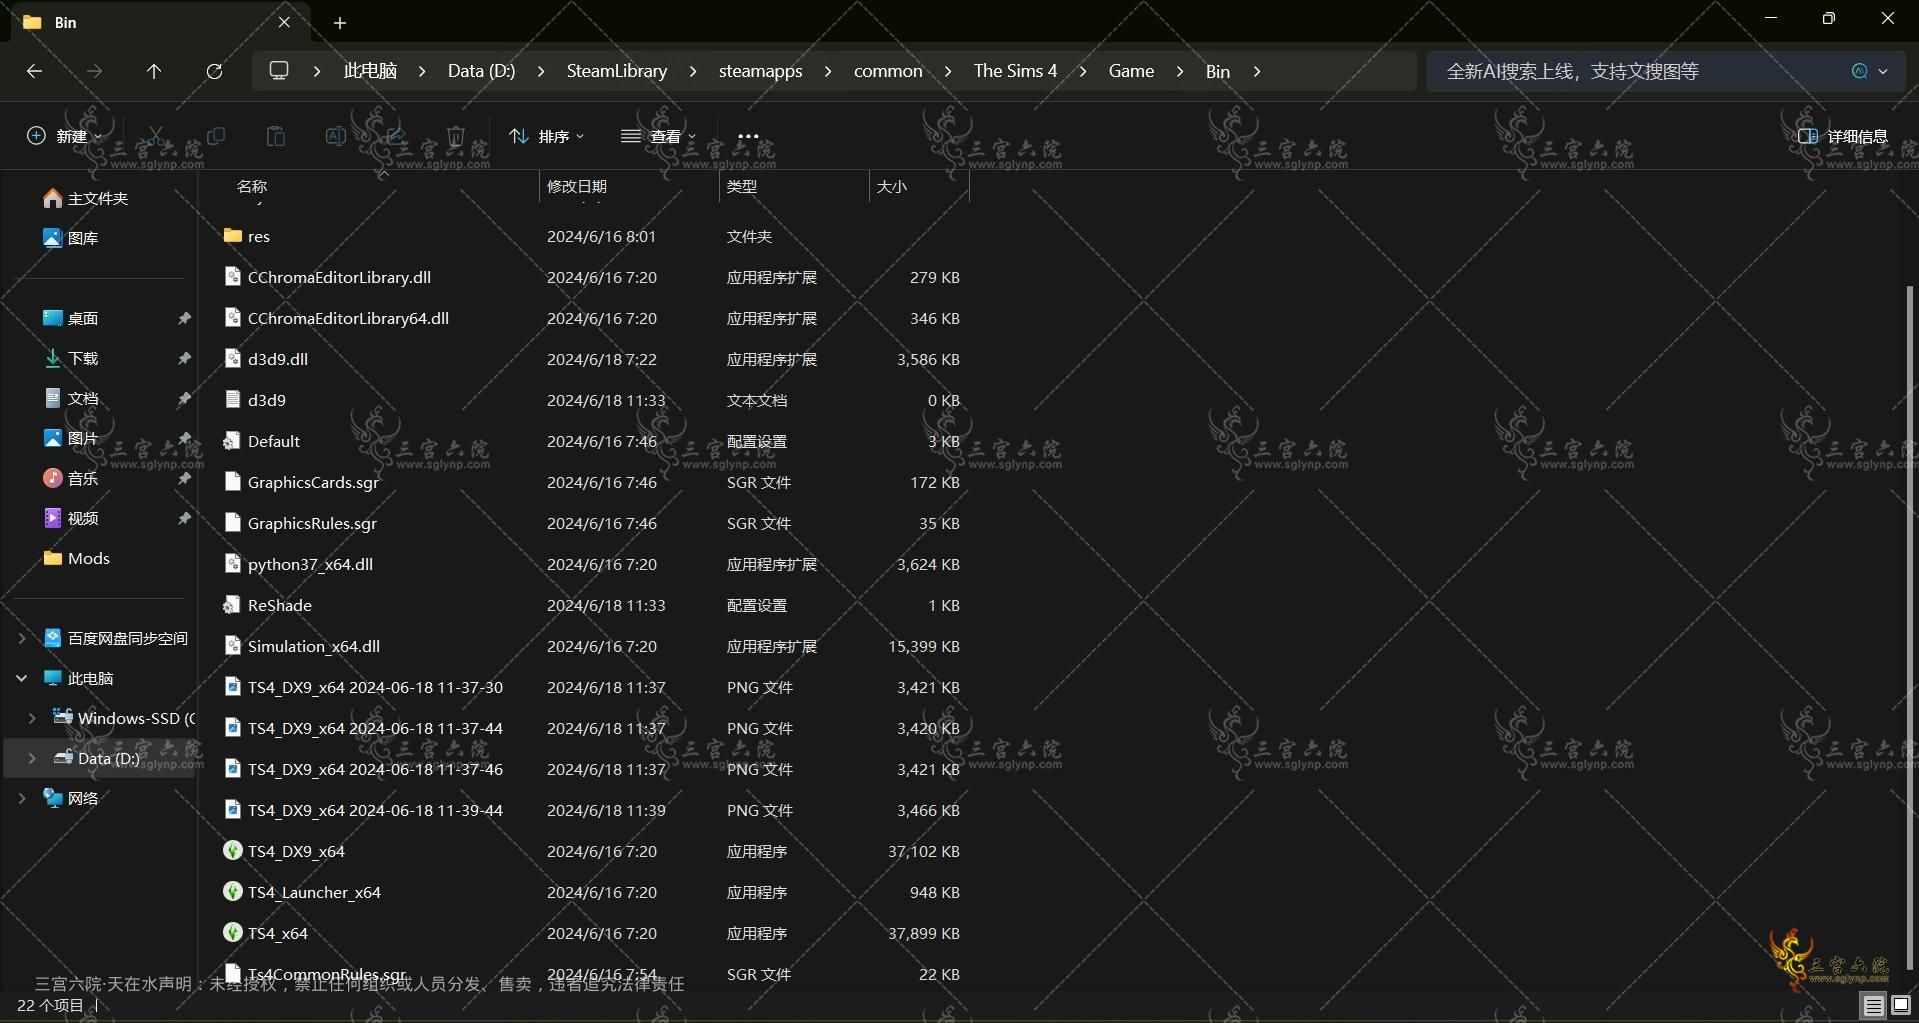Click the forward navigation arrow
Screen dimensions: 1919x1023
[94, 71]
